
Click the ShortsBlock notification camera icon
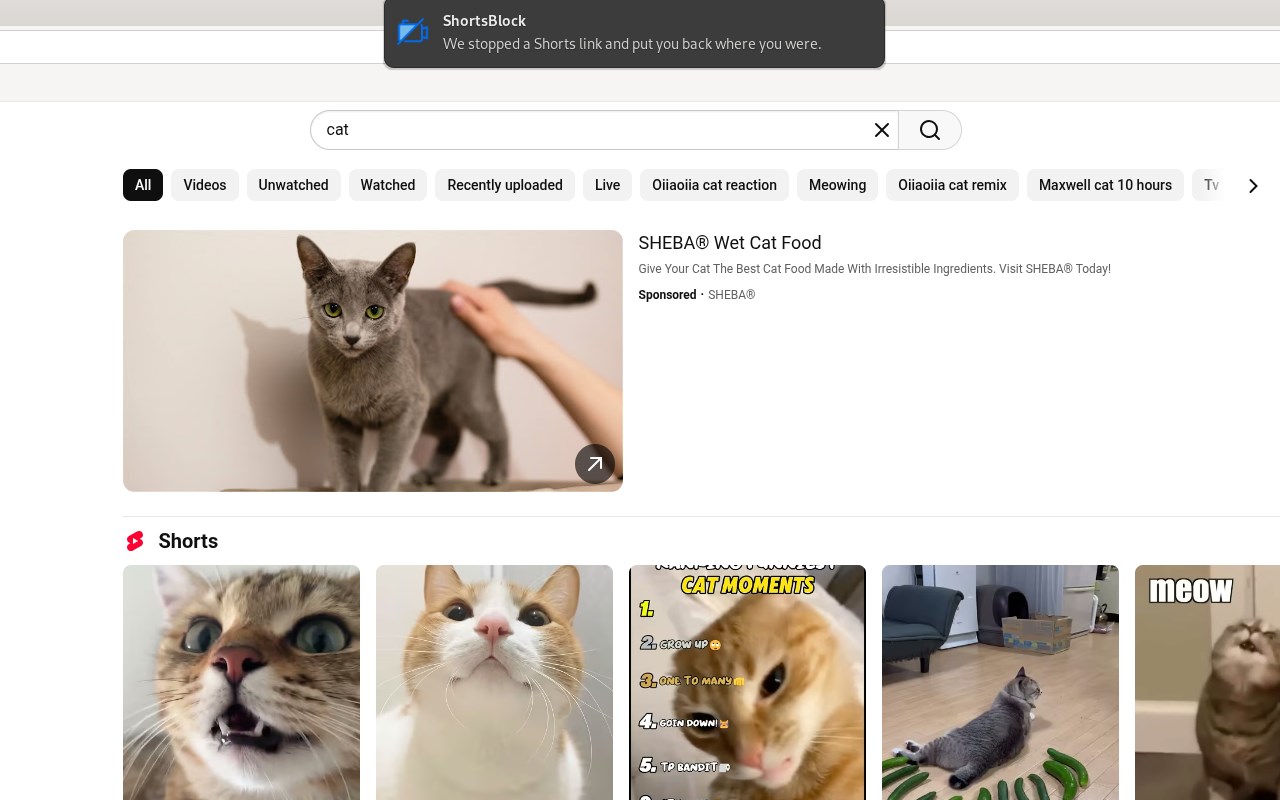coord(412,32)
